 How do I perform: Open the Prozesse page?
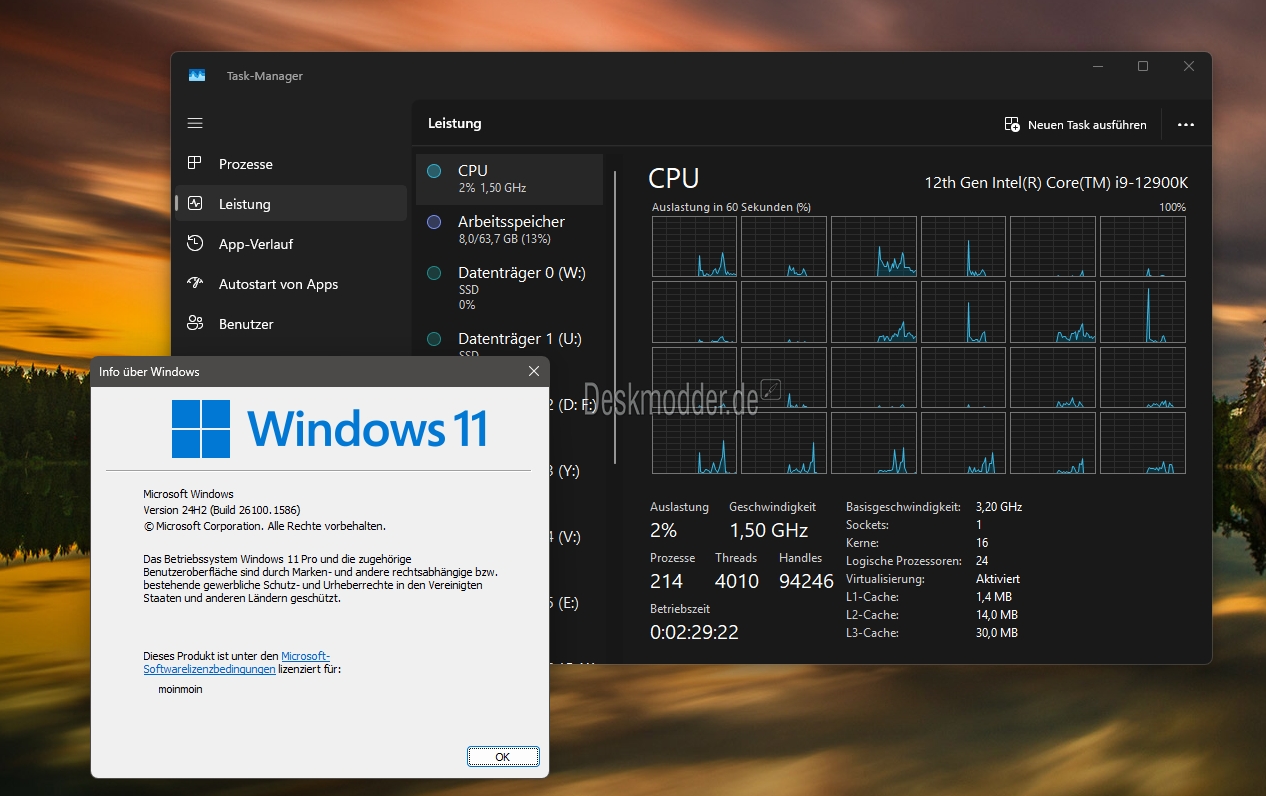pos(291,164)
